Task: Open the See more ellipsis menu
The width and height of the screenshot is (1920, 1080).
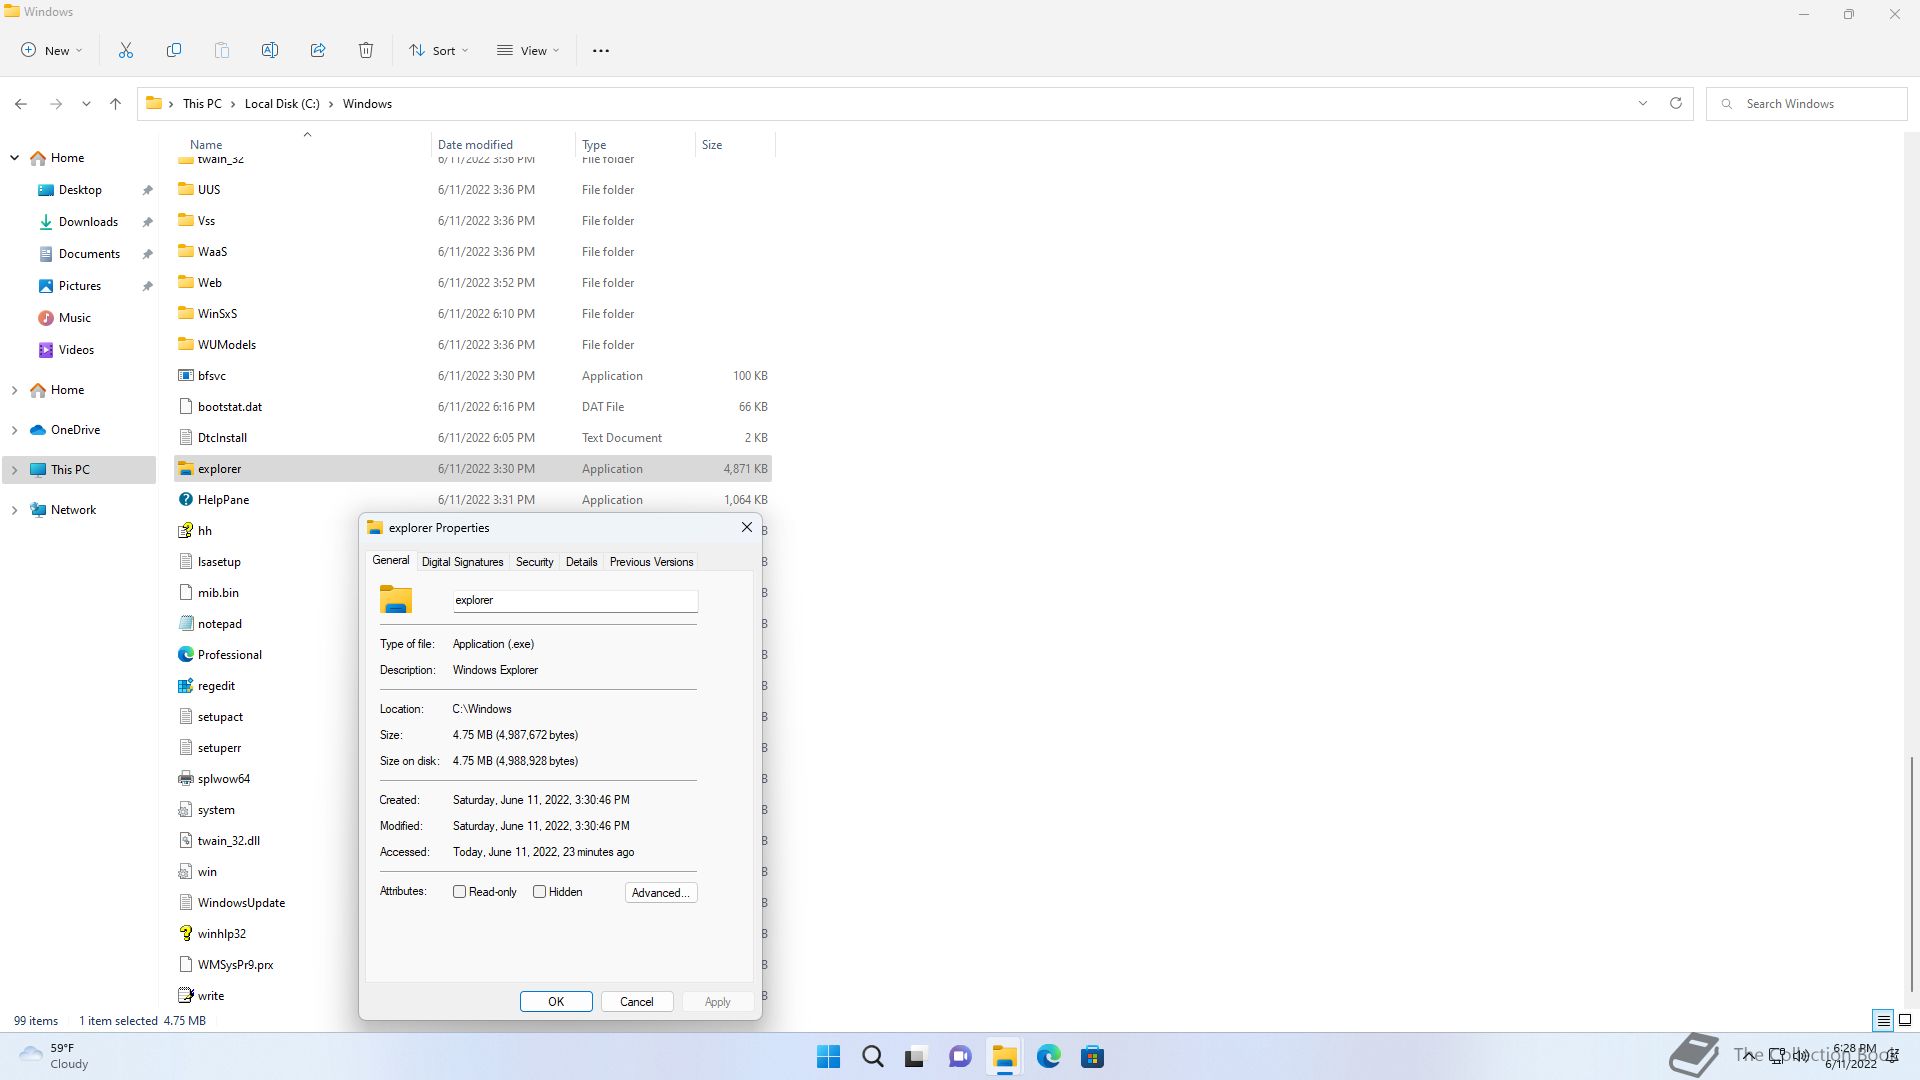Action: click(x=601, y=50)
